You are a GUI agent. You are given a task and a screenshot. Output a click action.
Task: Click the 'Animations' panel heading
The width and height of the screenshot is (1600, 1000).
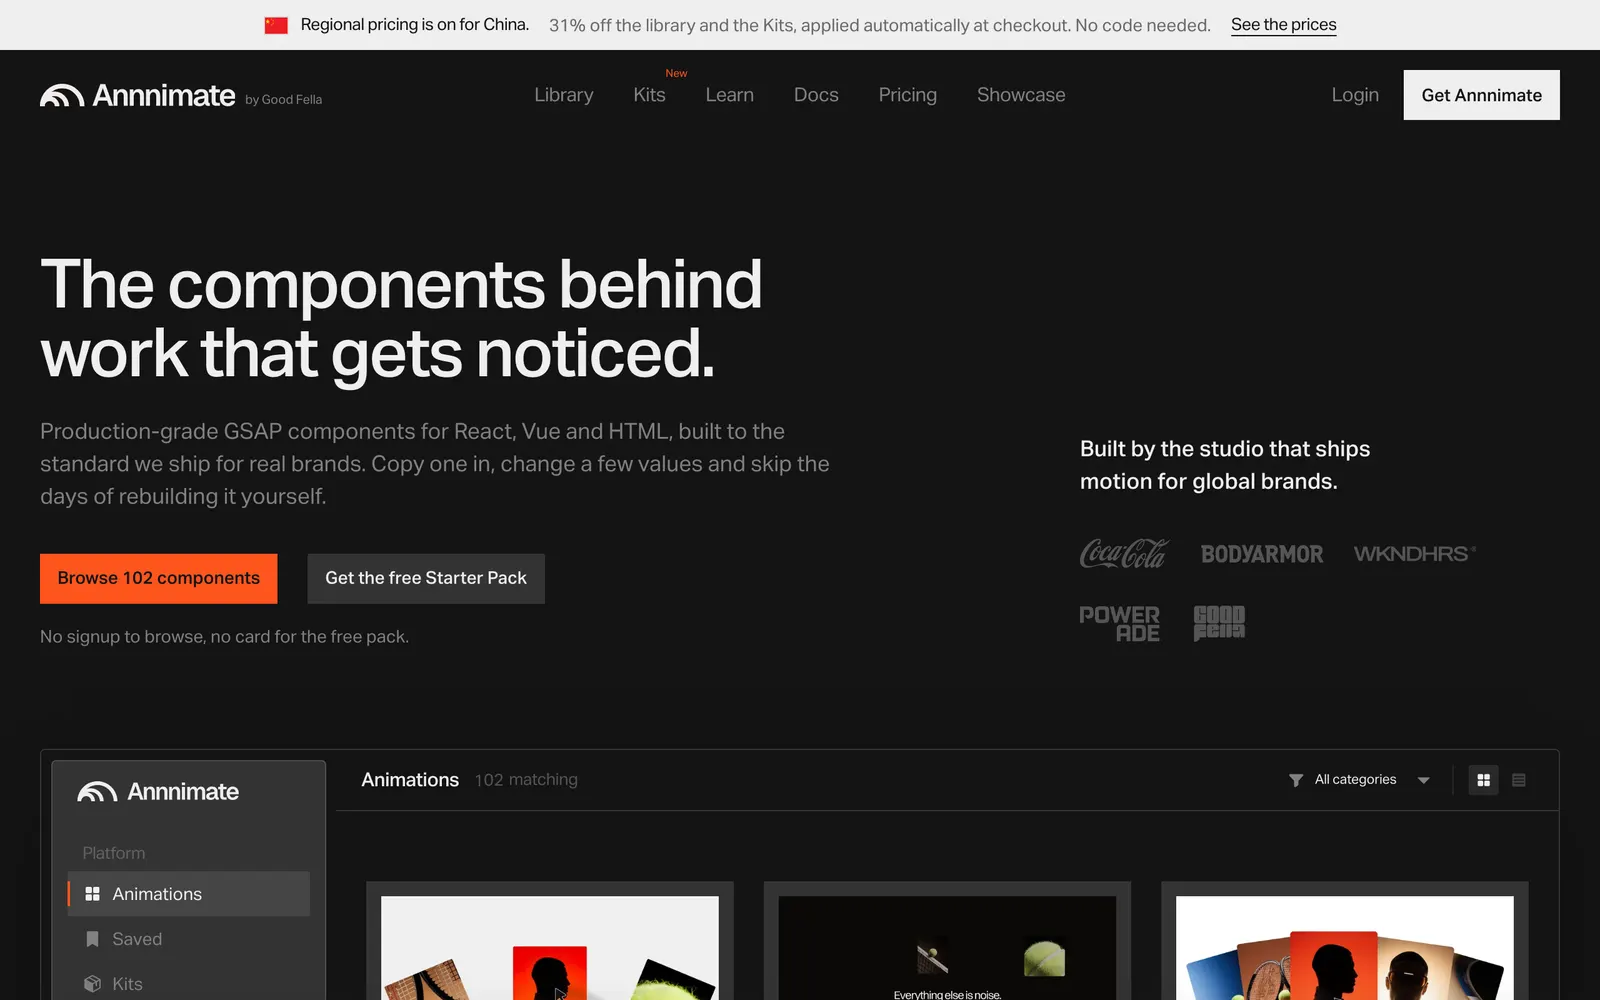[410, 780]
